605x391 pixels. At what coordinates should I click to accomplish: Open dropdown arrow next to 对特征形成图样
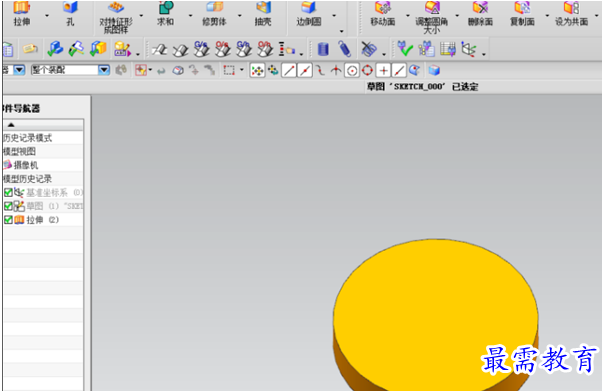click(x=141, y=16)
